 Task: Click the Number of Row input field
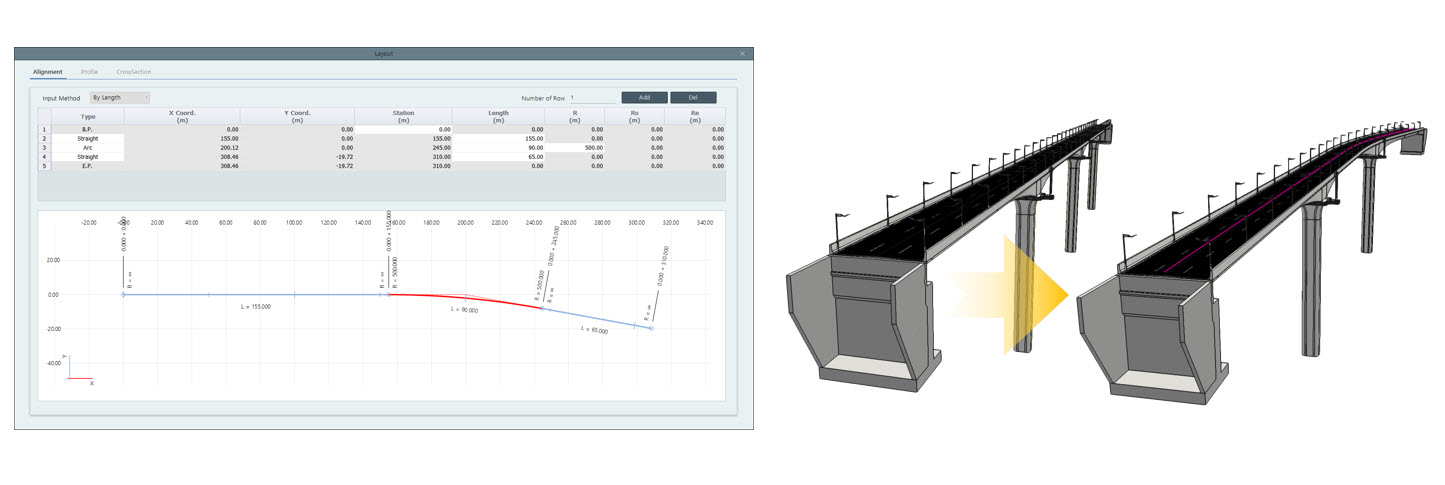[591, 98]
